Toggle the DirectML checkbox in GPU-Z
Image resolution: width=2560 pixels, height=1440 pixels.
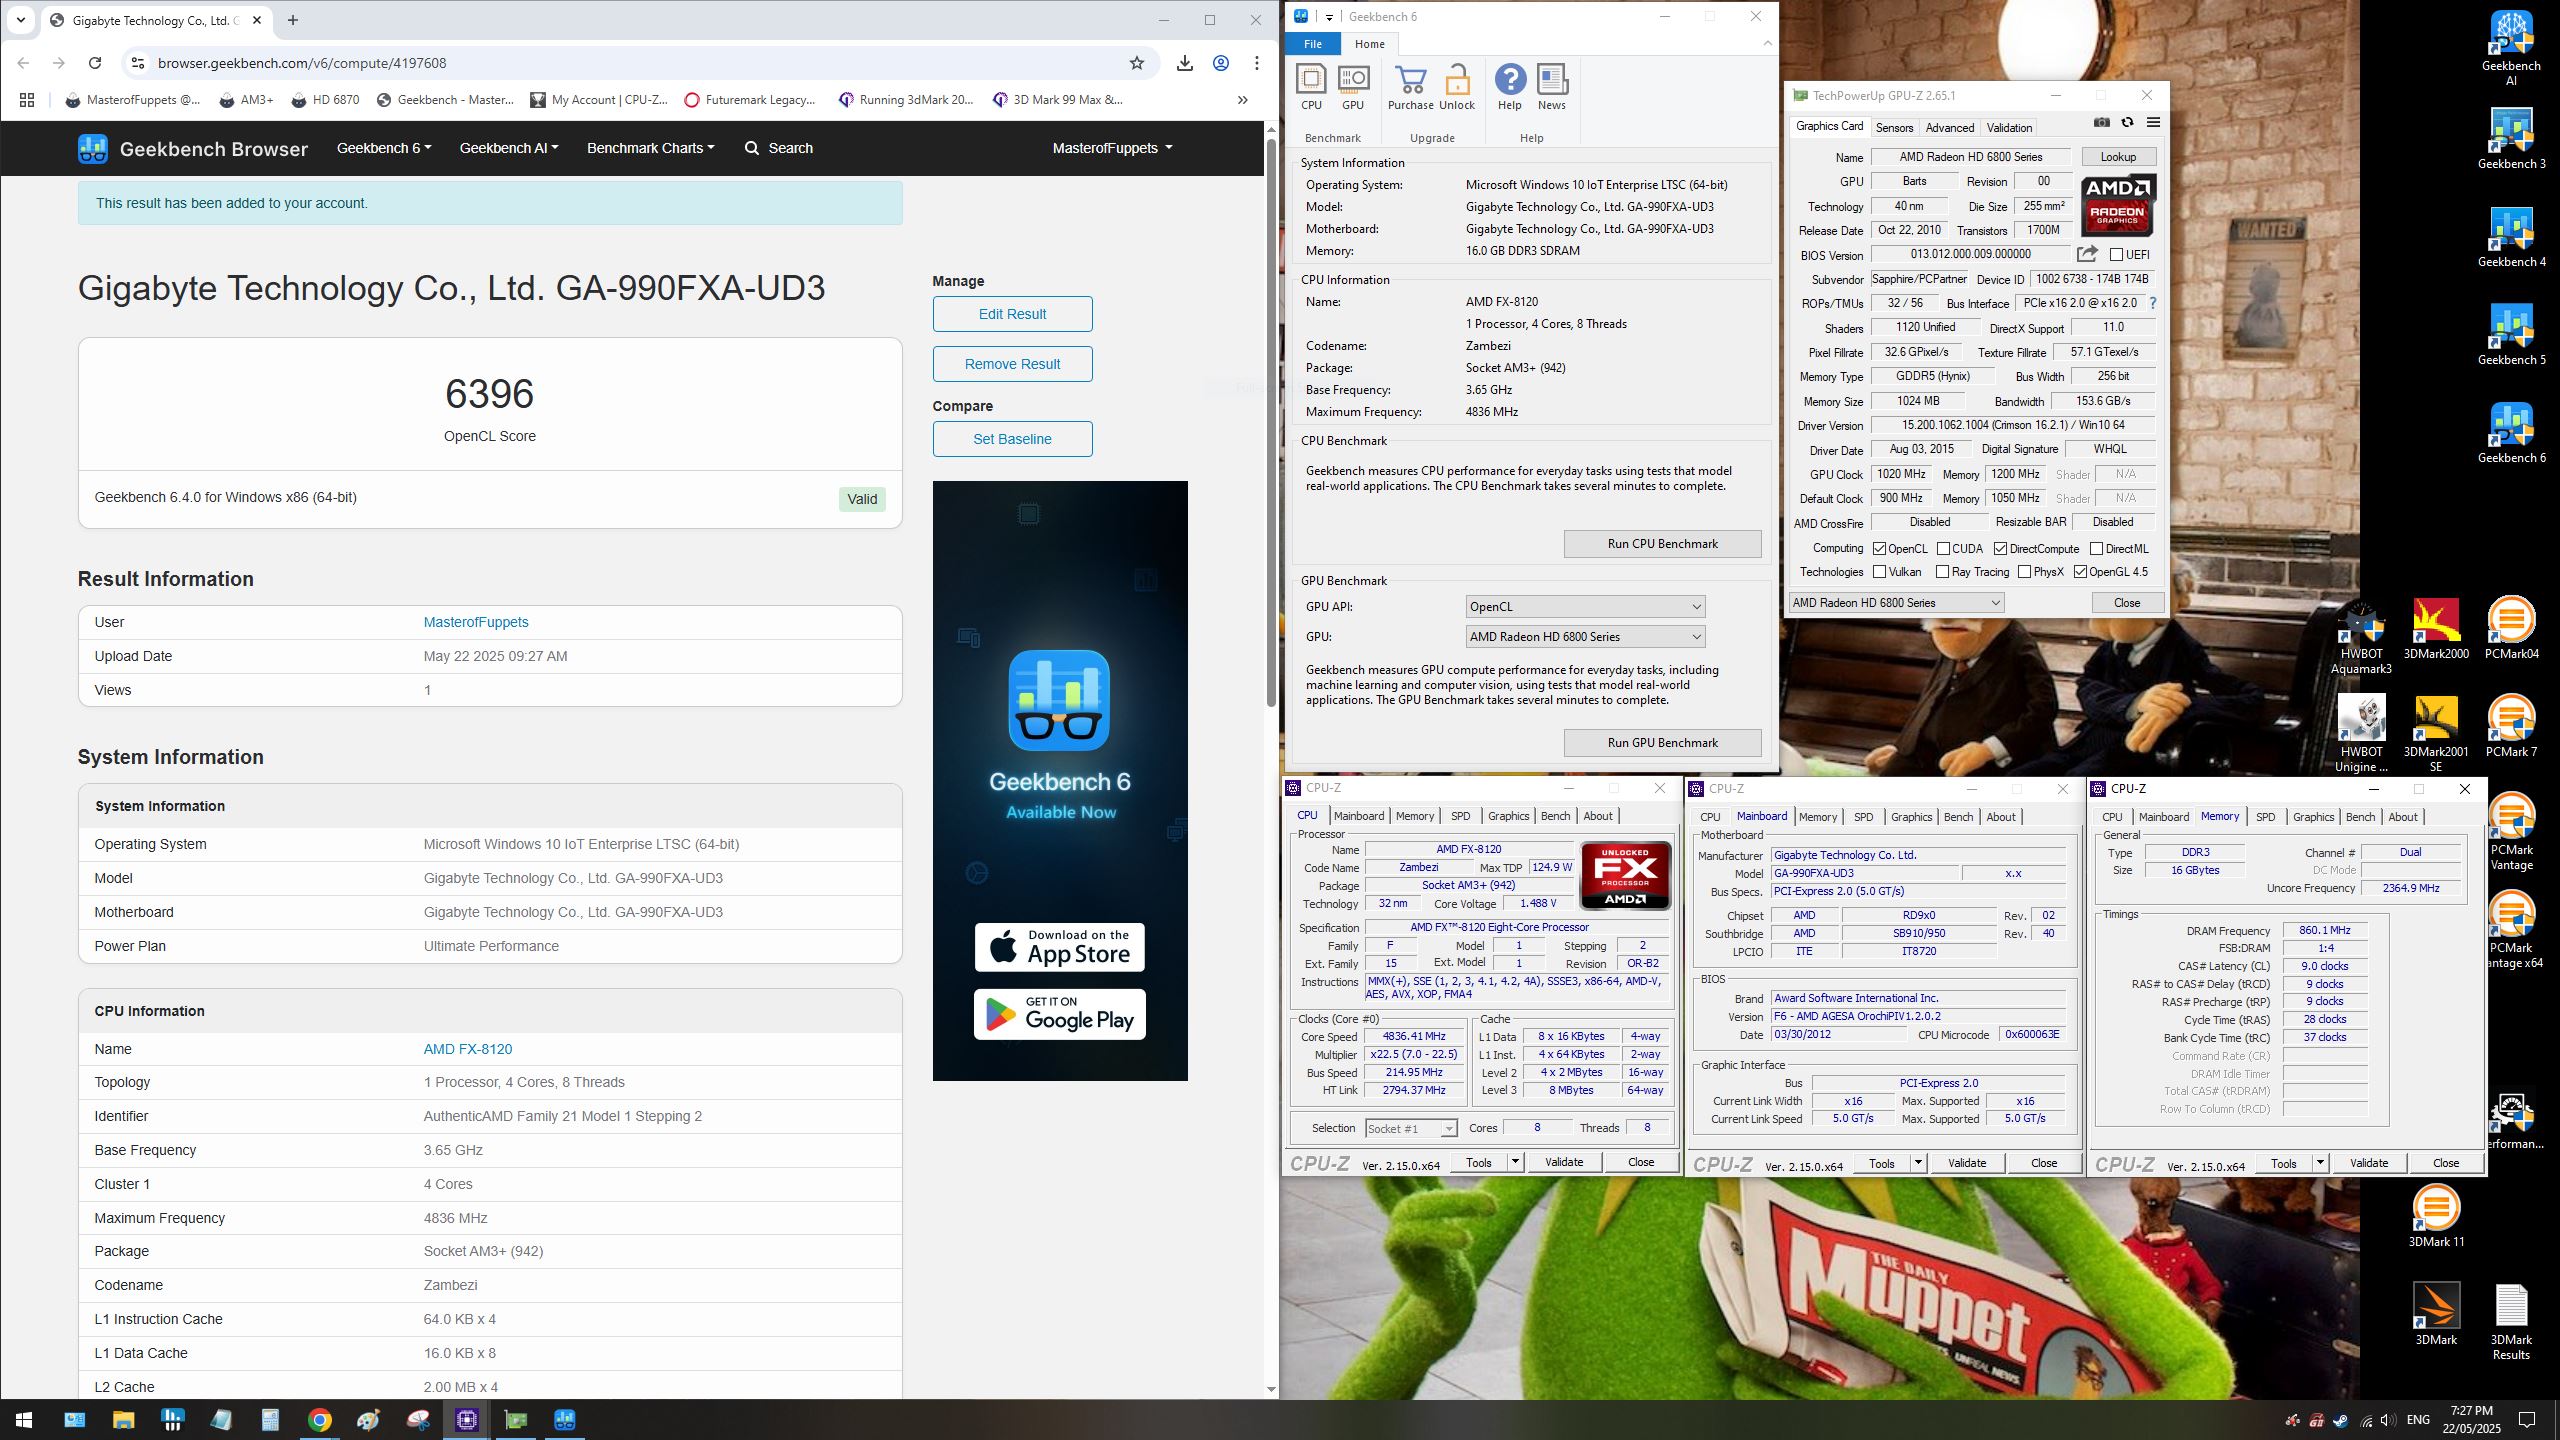[2096, 549]
